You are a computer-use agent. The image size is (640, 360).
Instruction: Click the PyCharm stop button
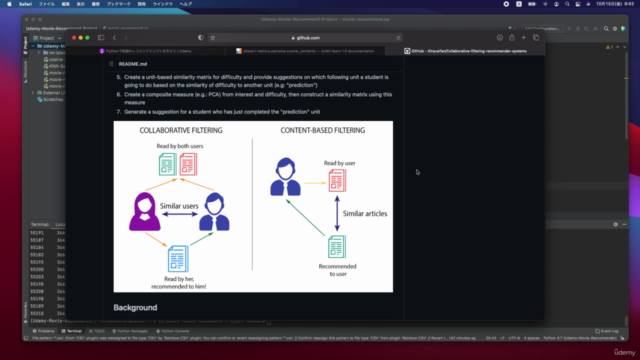(x=595, y=29)
